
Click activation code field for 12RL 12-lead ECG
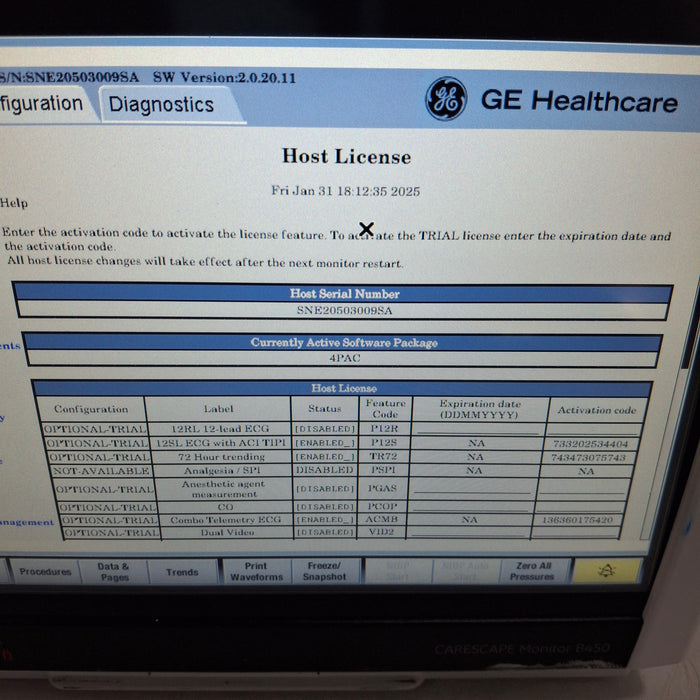(593, 429)
